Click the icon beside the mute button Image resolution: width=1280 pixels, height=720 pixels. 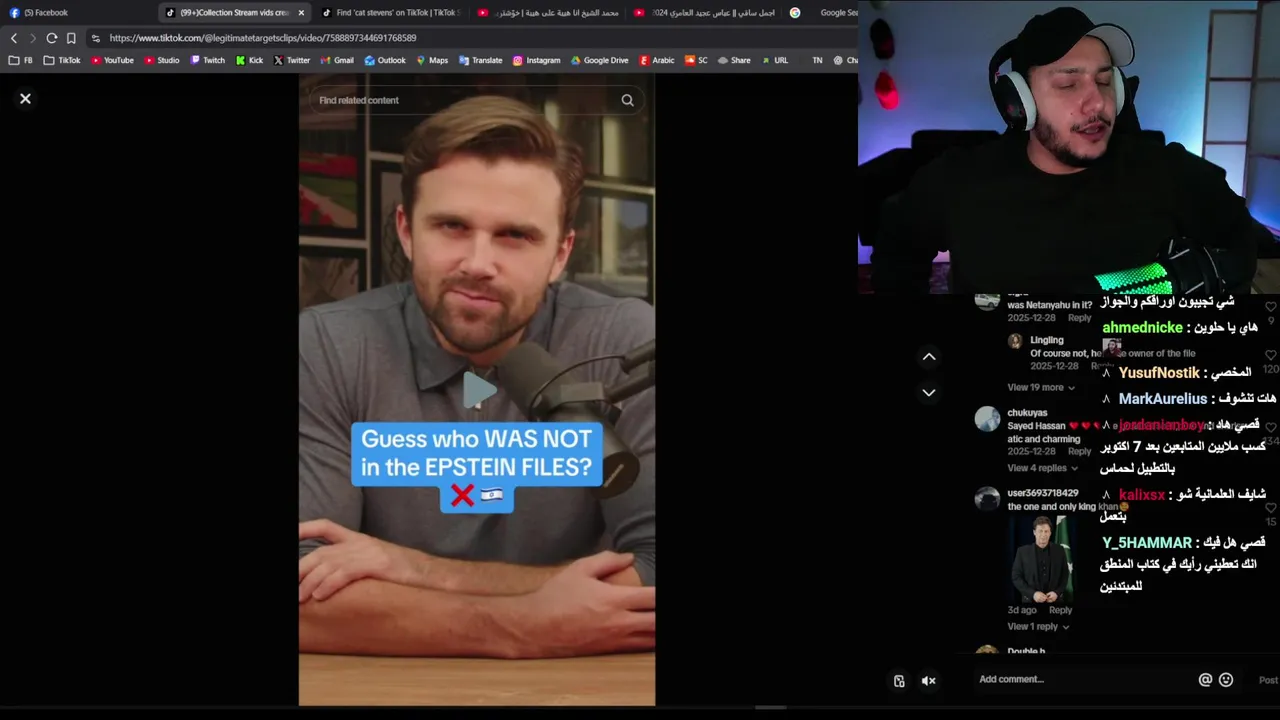pos(899,681)
